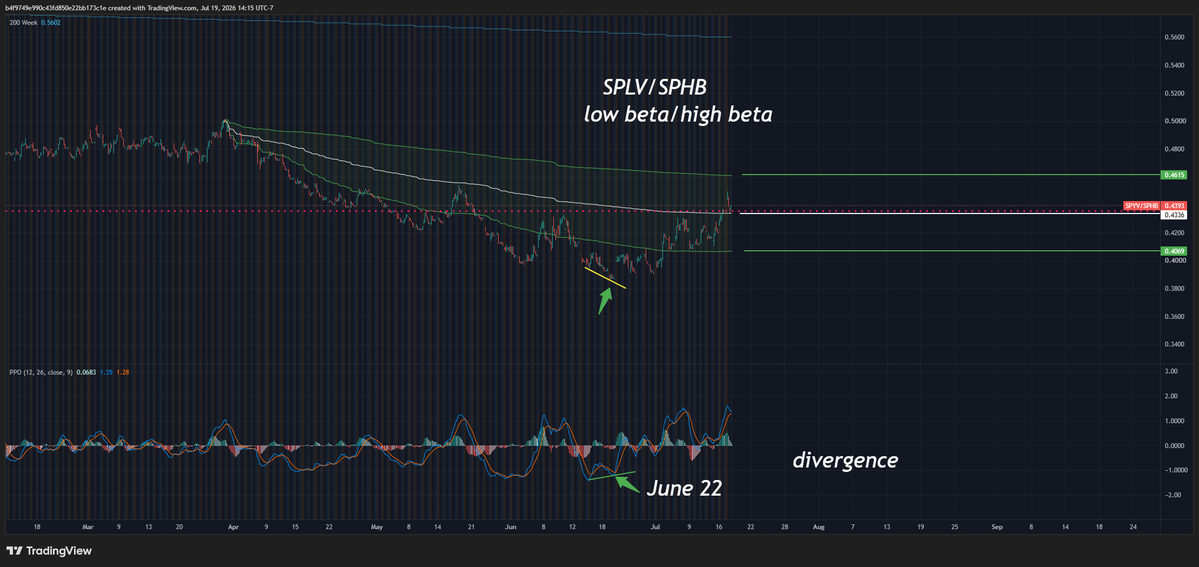
Task: Click the 0.5400 price axis value
Action: click(x=1175, y=65)
